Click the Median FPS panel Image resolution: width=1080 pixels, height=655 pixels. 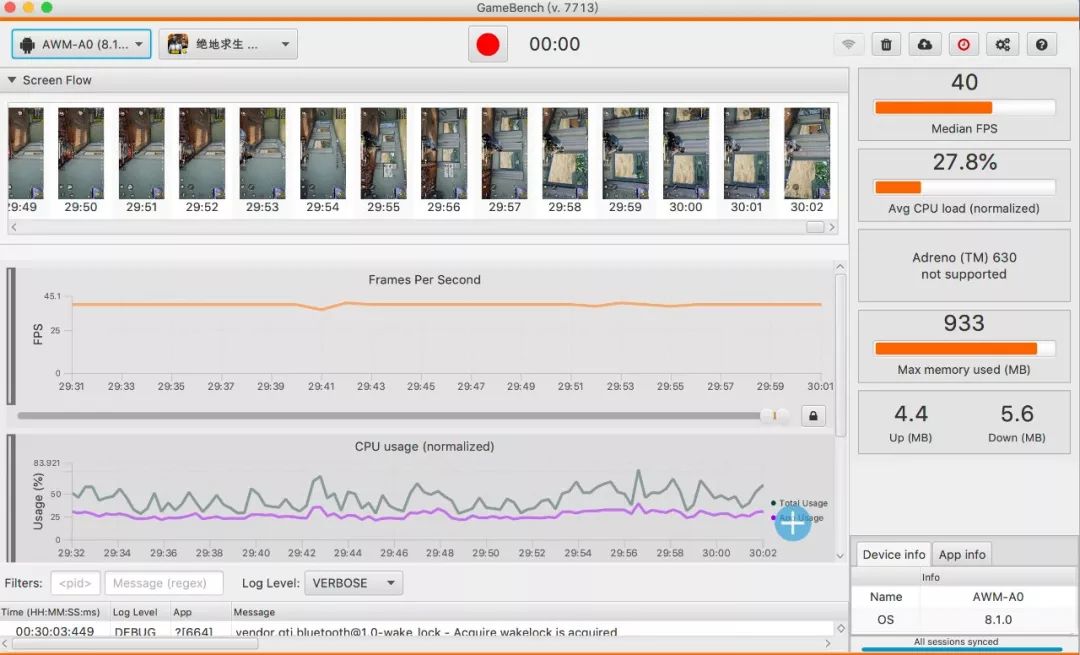pyautogui.click(x=964, y=105)
